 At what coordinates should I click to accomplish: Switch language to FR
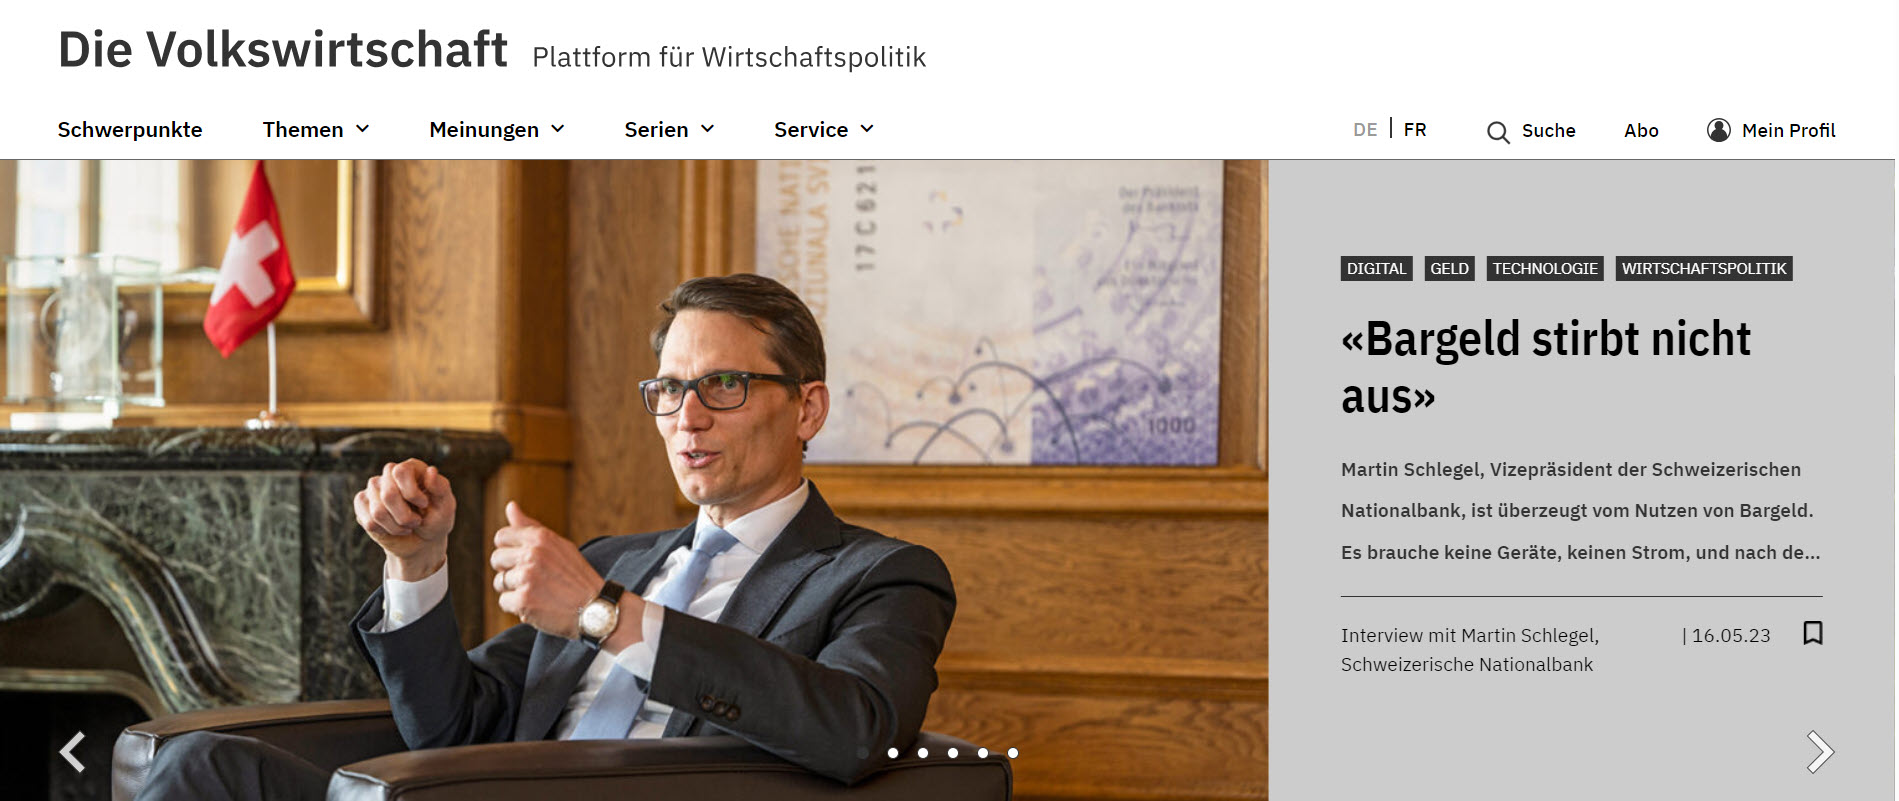click(1415, 130)
